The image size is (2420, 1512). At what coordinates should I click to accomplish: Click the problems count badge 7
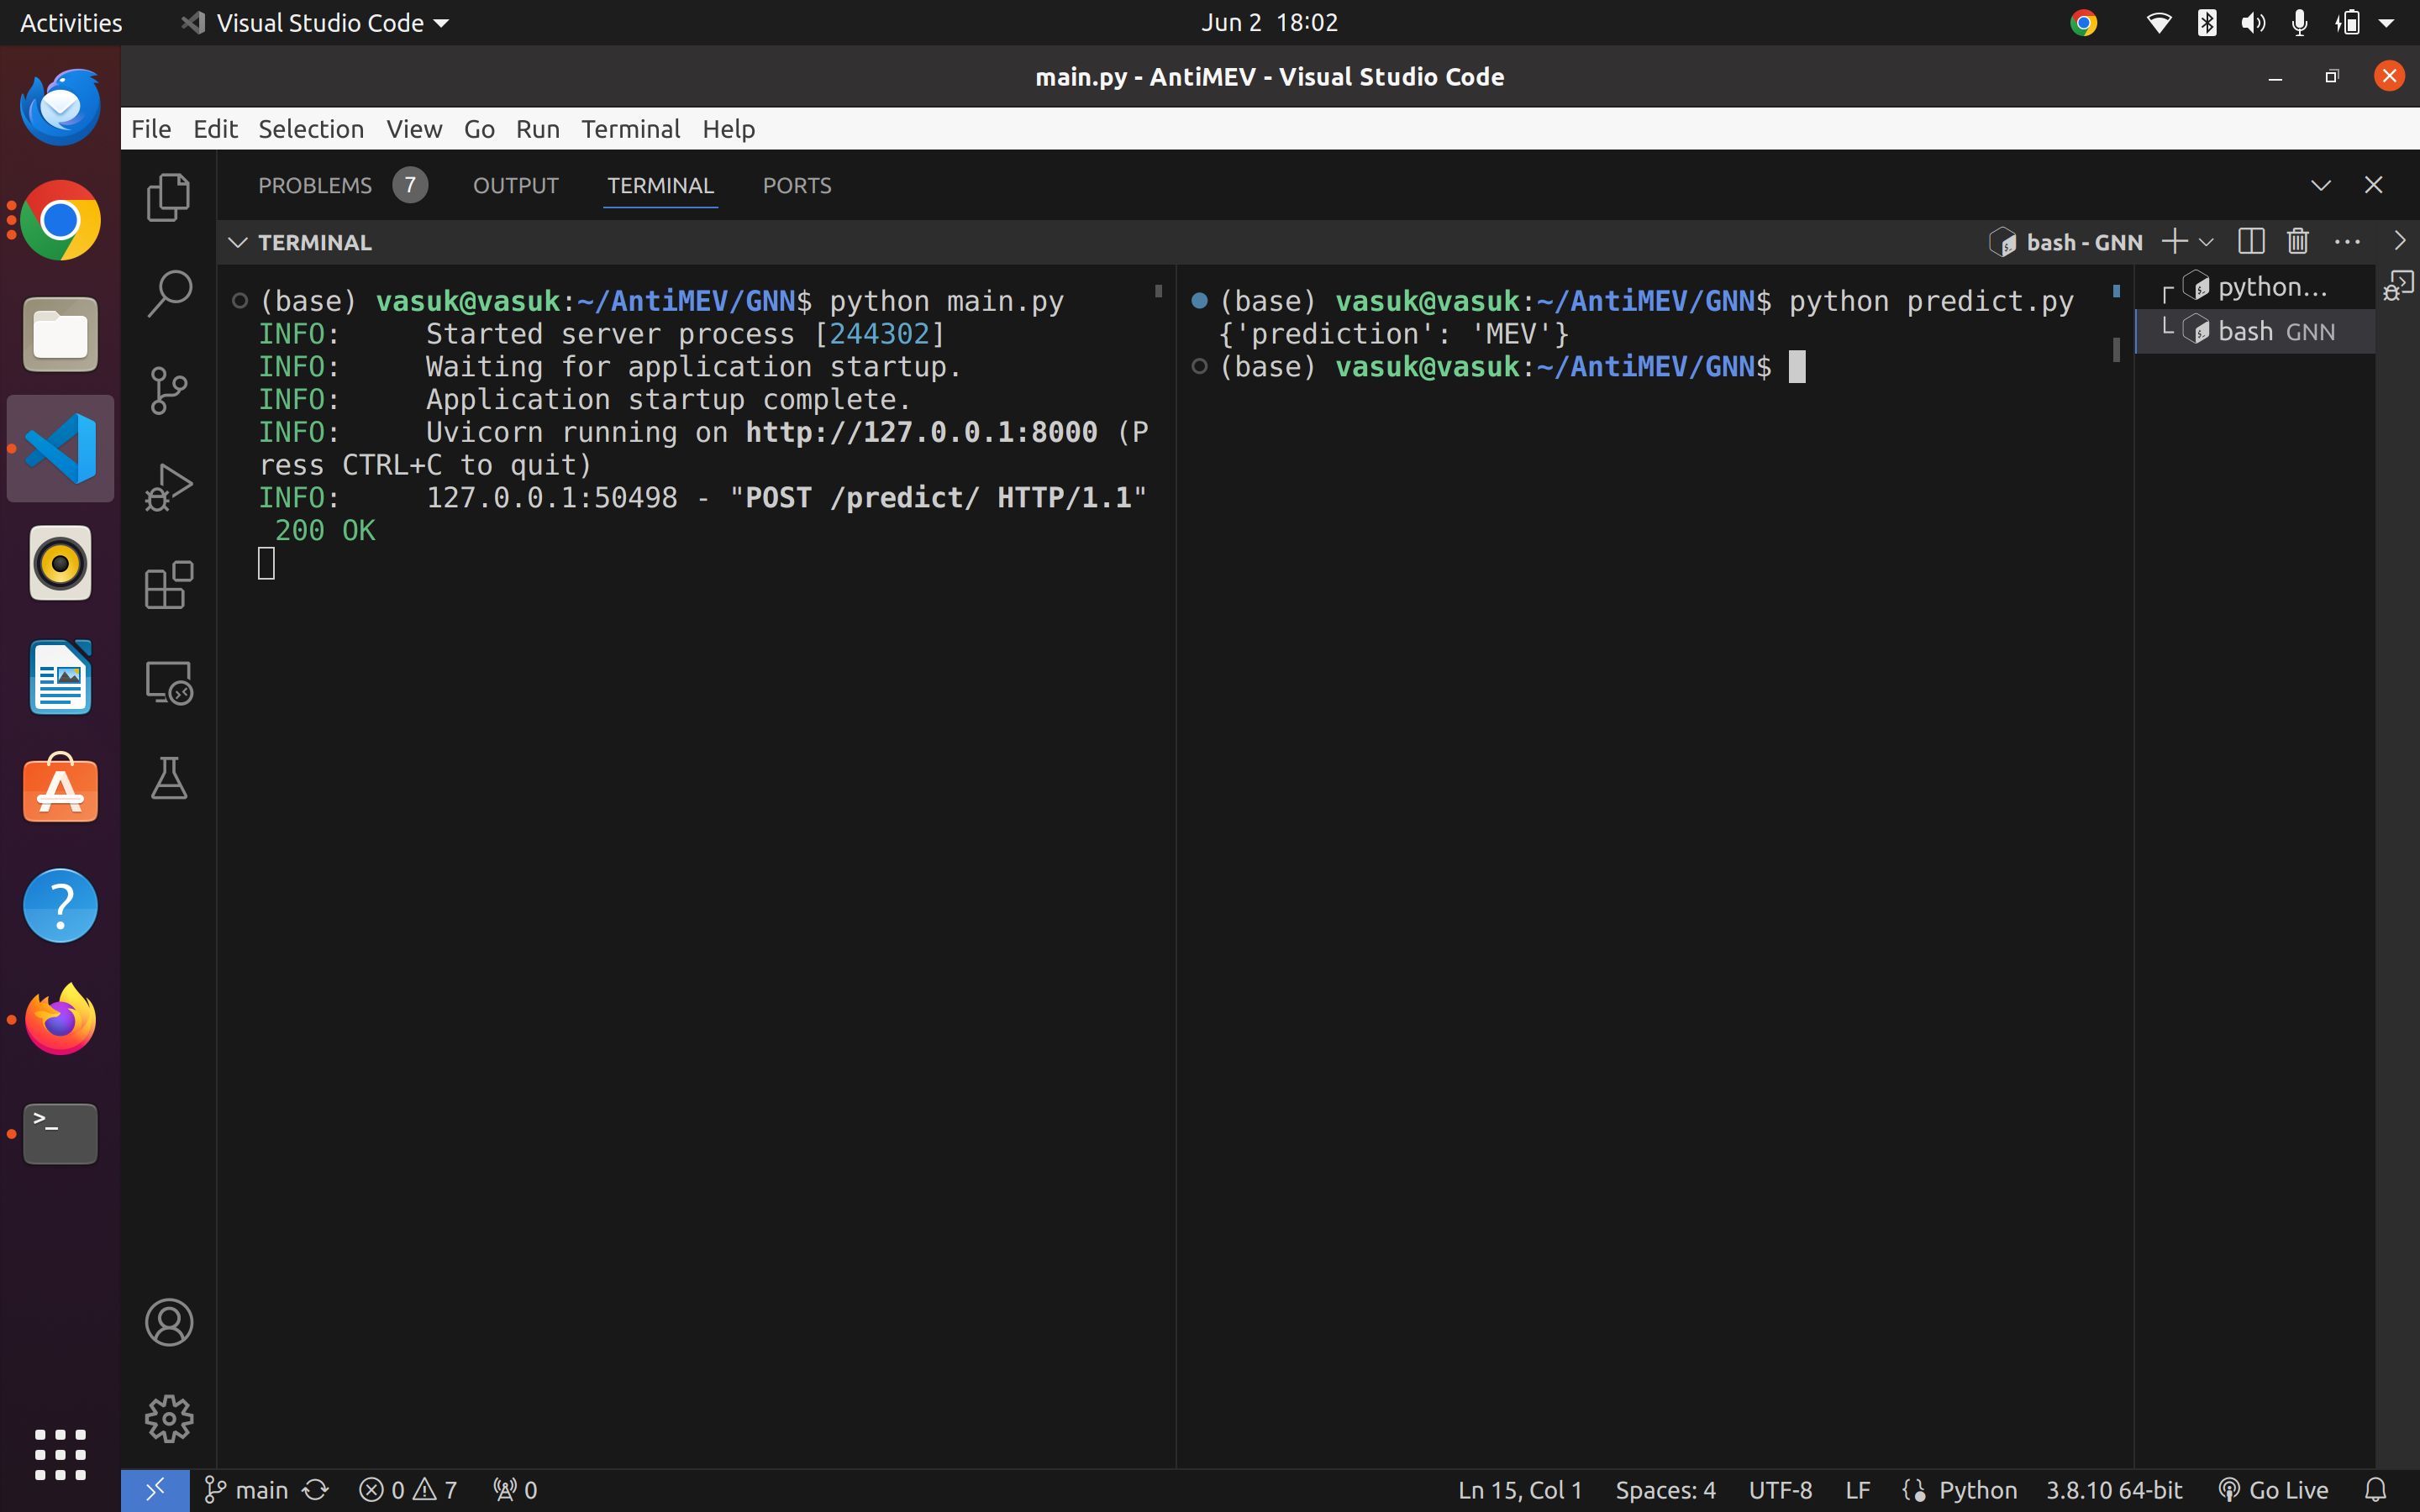click(409, 185)
